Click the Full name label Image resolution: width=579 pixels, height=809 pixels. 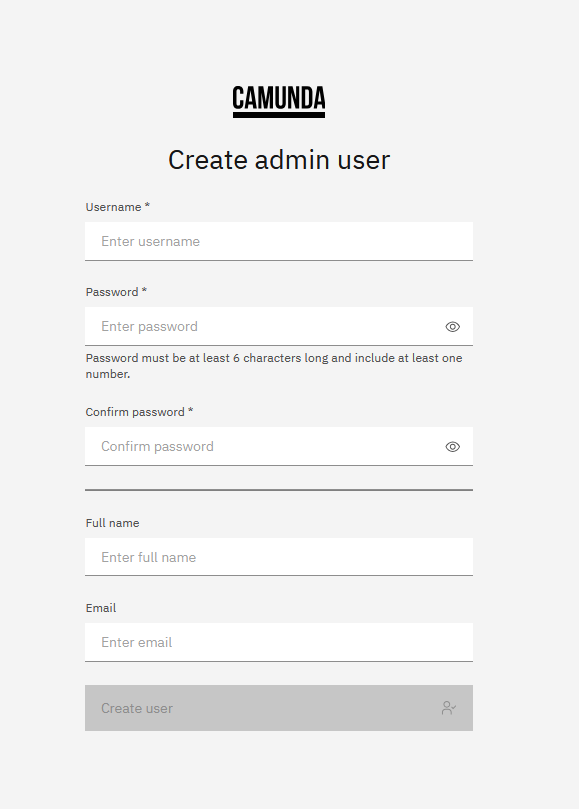pos(110,523)
